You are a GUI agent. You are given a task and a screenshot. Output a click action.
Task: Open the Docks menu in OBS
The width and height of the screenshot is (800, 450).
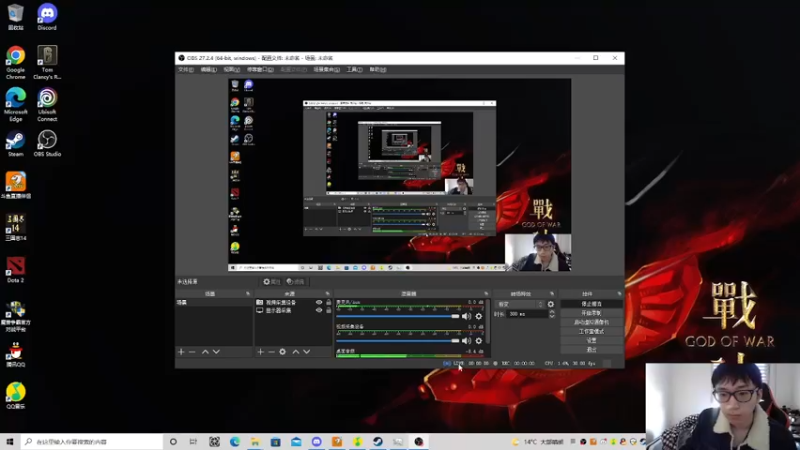coord(260,69)
